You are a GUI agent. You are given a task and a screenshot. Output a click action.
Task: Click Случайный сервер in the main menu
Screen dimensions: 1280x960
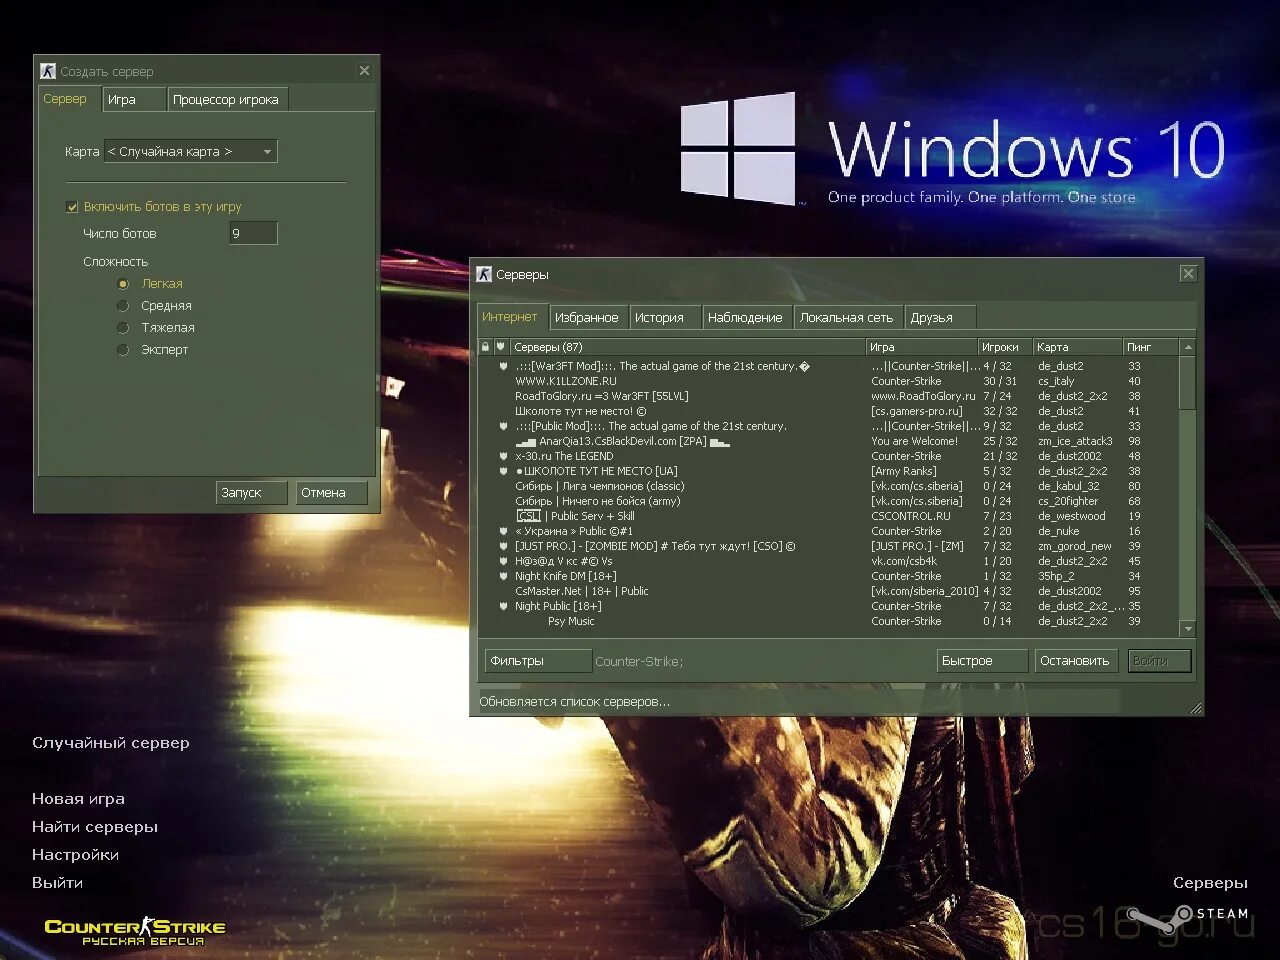point(111,743)
